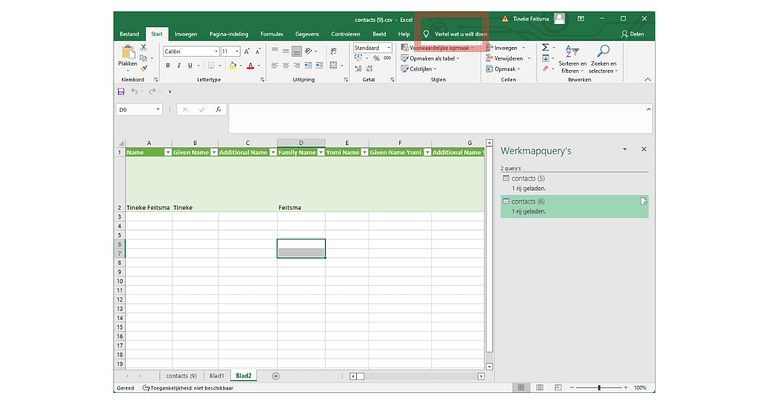769x404 pixels.
Task: Click the save icon in quick access toolbar
Action: coord(122,91)
